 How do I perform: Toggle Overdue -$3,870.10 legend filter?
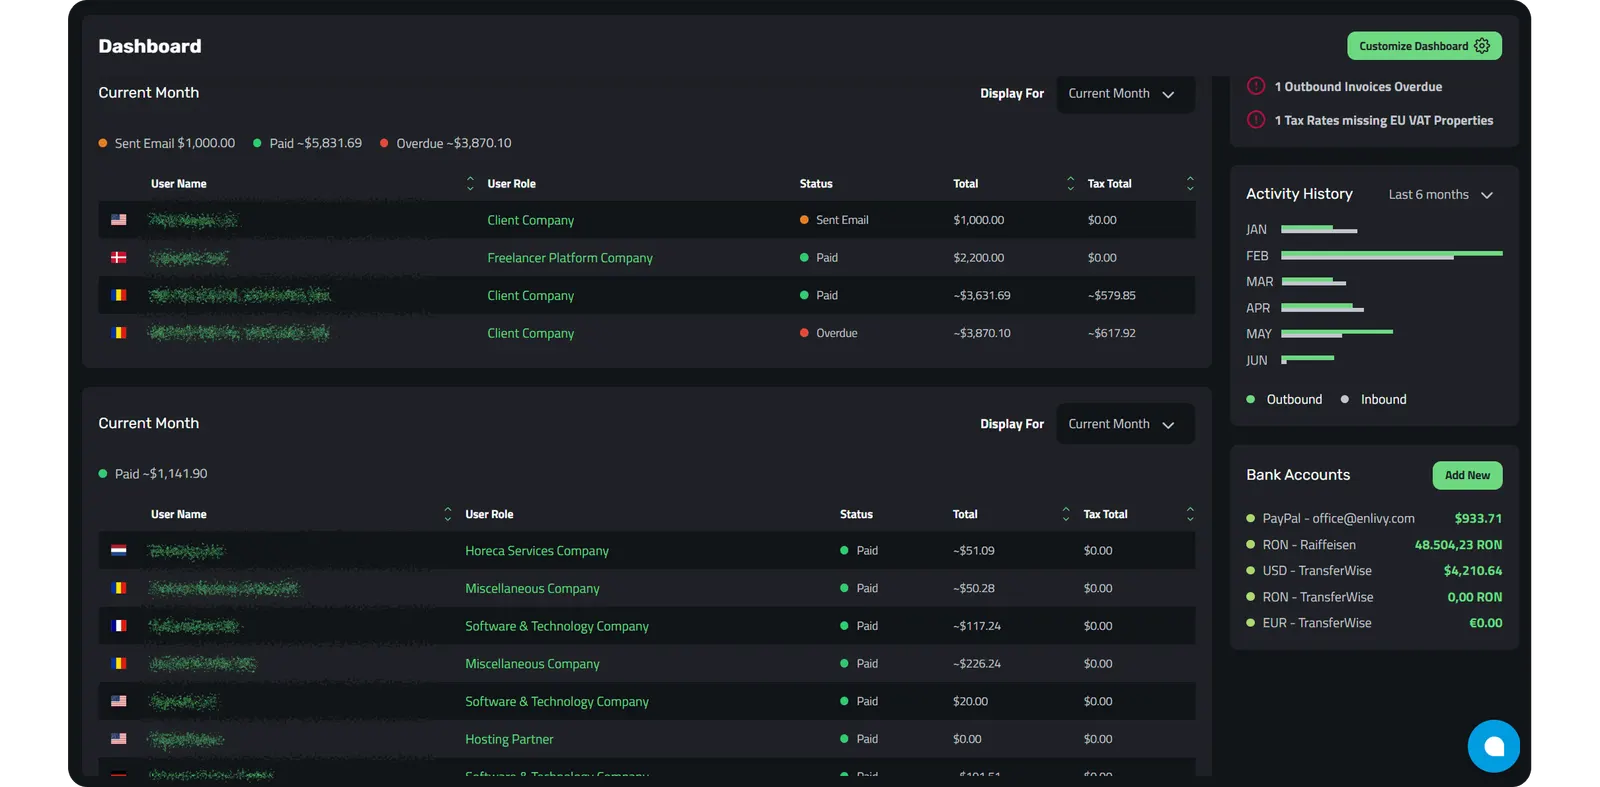pyautogui.click(x=446, y=144)
